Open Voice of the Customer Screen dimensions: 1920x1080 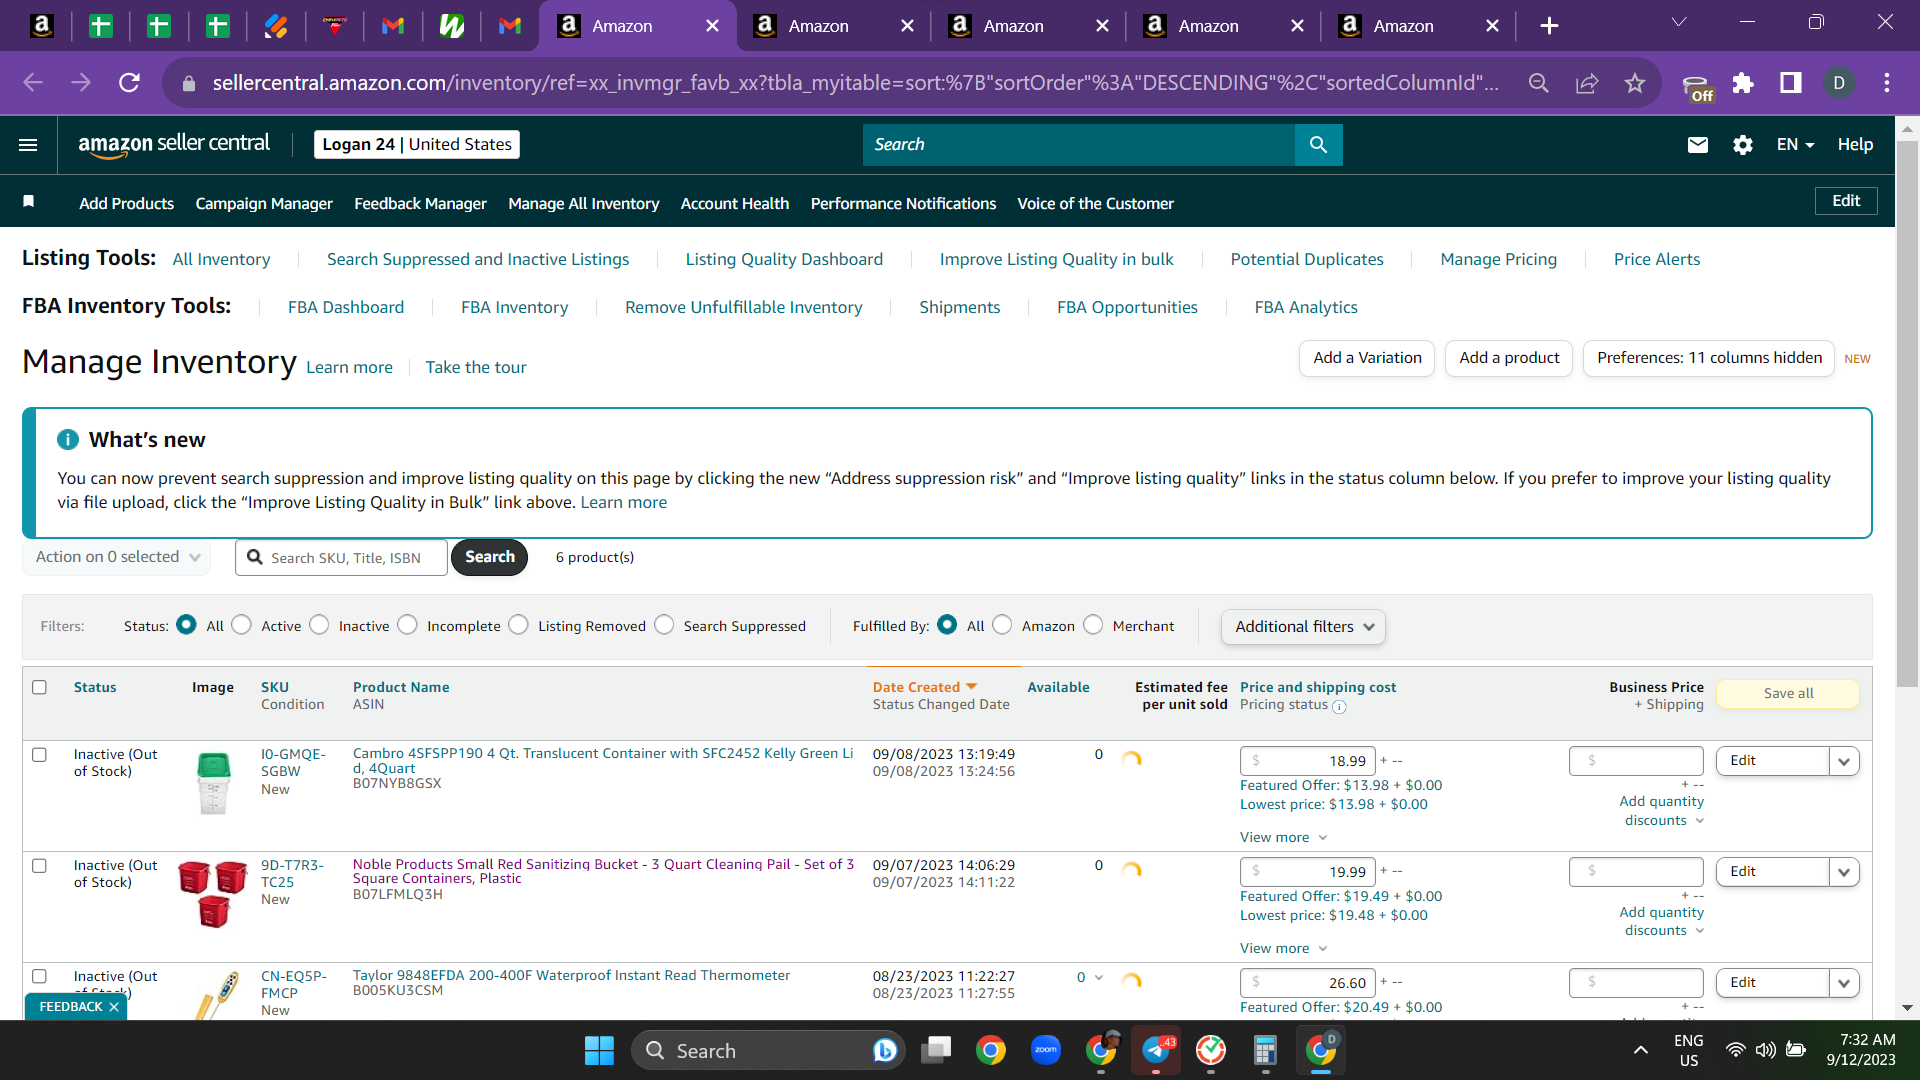tap(1095, 203)
